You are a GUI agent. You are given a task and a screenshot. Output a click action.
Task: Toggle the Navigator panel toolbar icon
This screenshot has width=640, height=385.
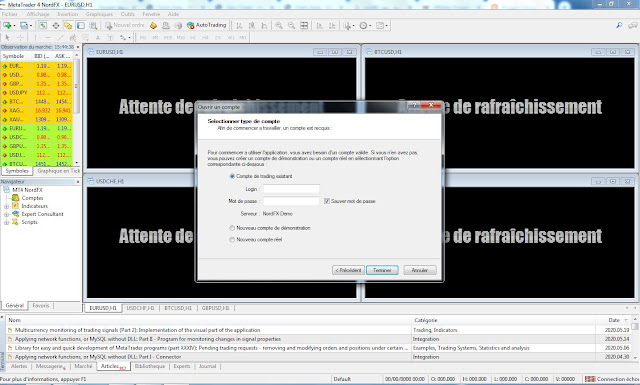coord(68,25)
